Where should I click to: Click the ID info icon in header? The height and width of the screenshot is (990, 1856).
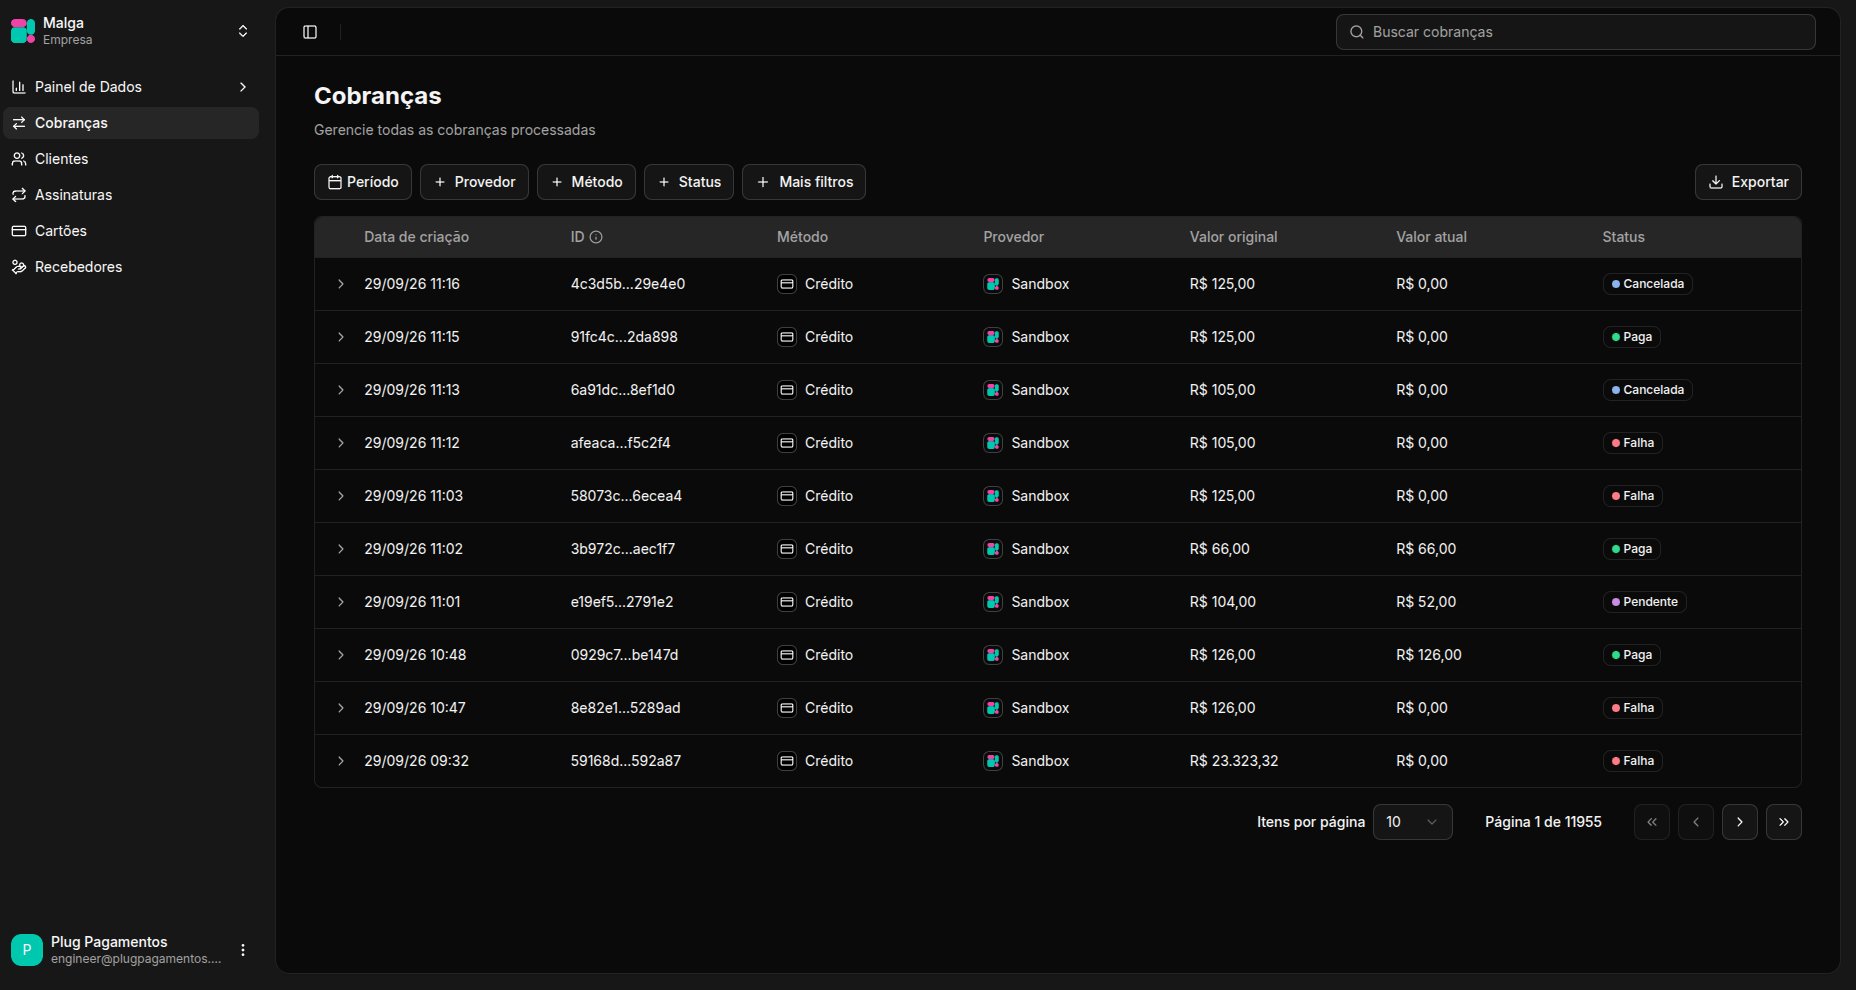pos(596,237)
